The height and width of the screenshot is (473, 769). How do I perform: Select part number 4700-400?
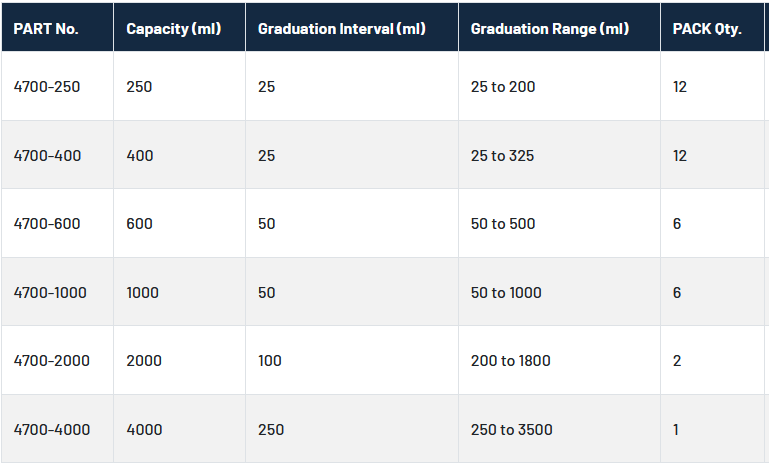[x=47, y=155]
